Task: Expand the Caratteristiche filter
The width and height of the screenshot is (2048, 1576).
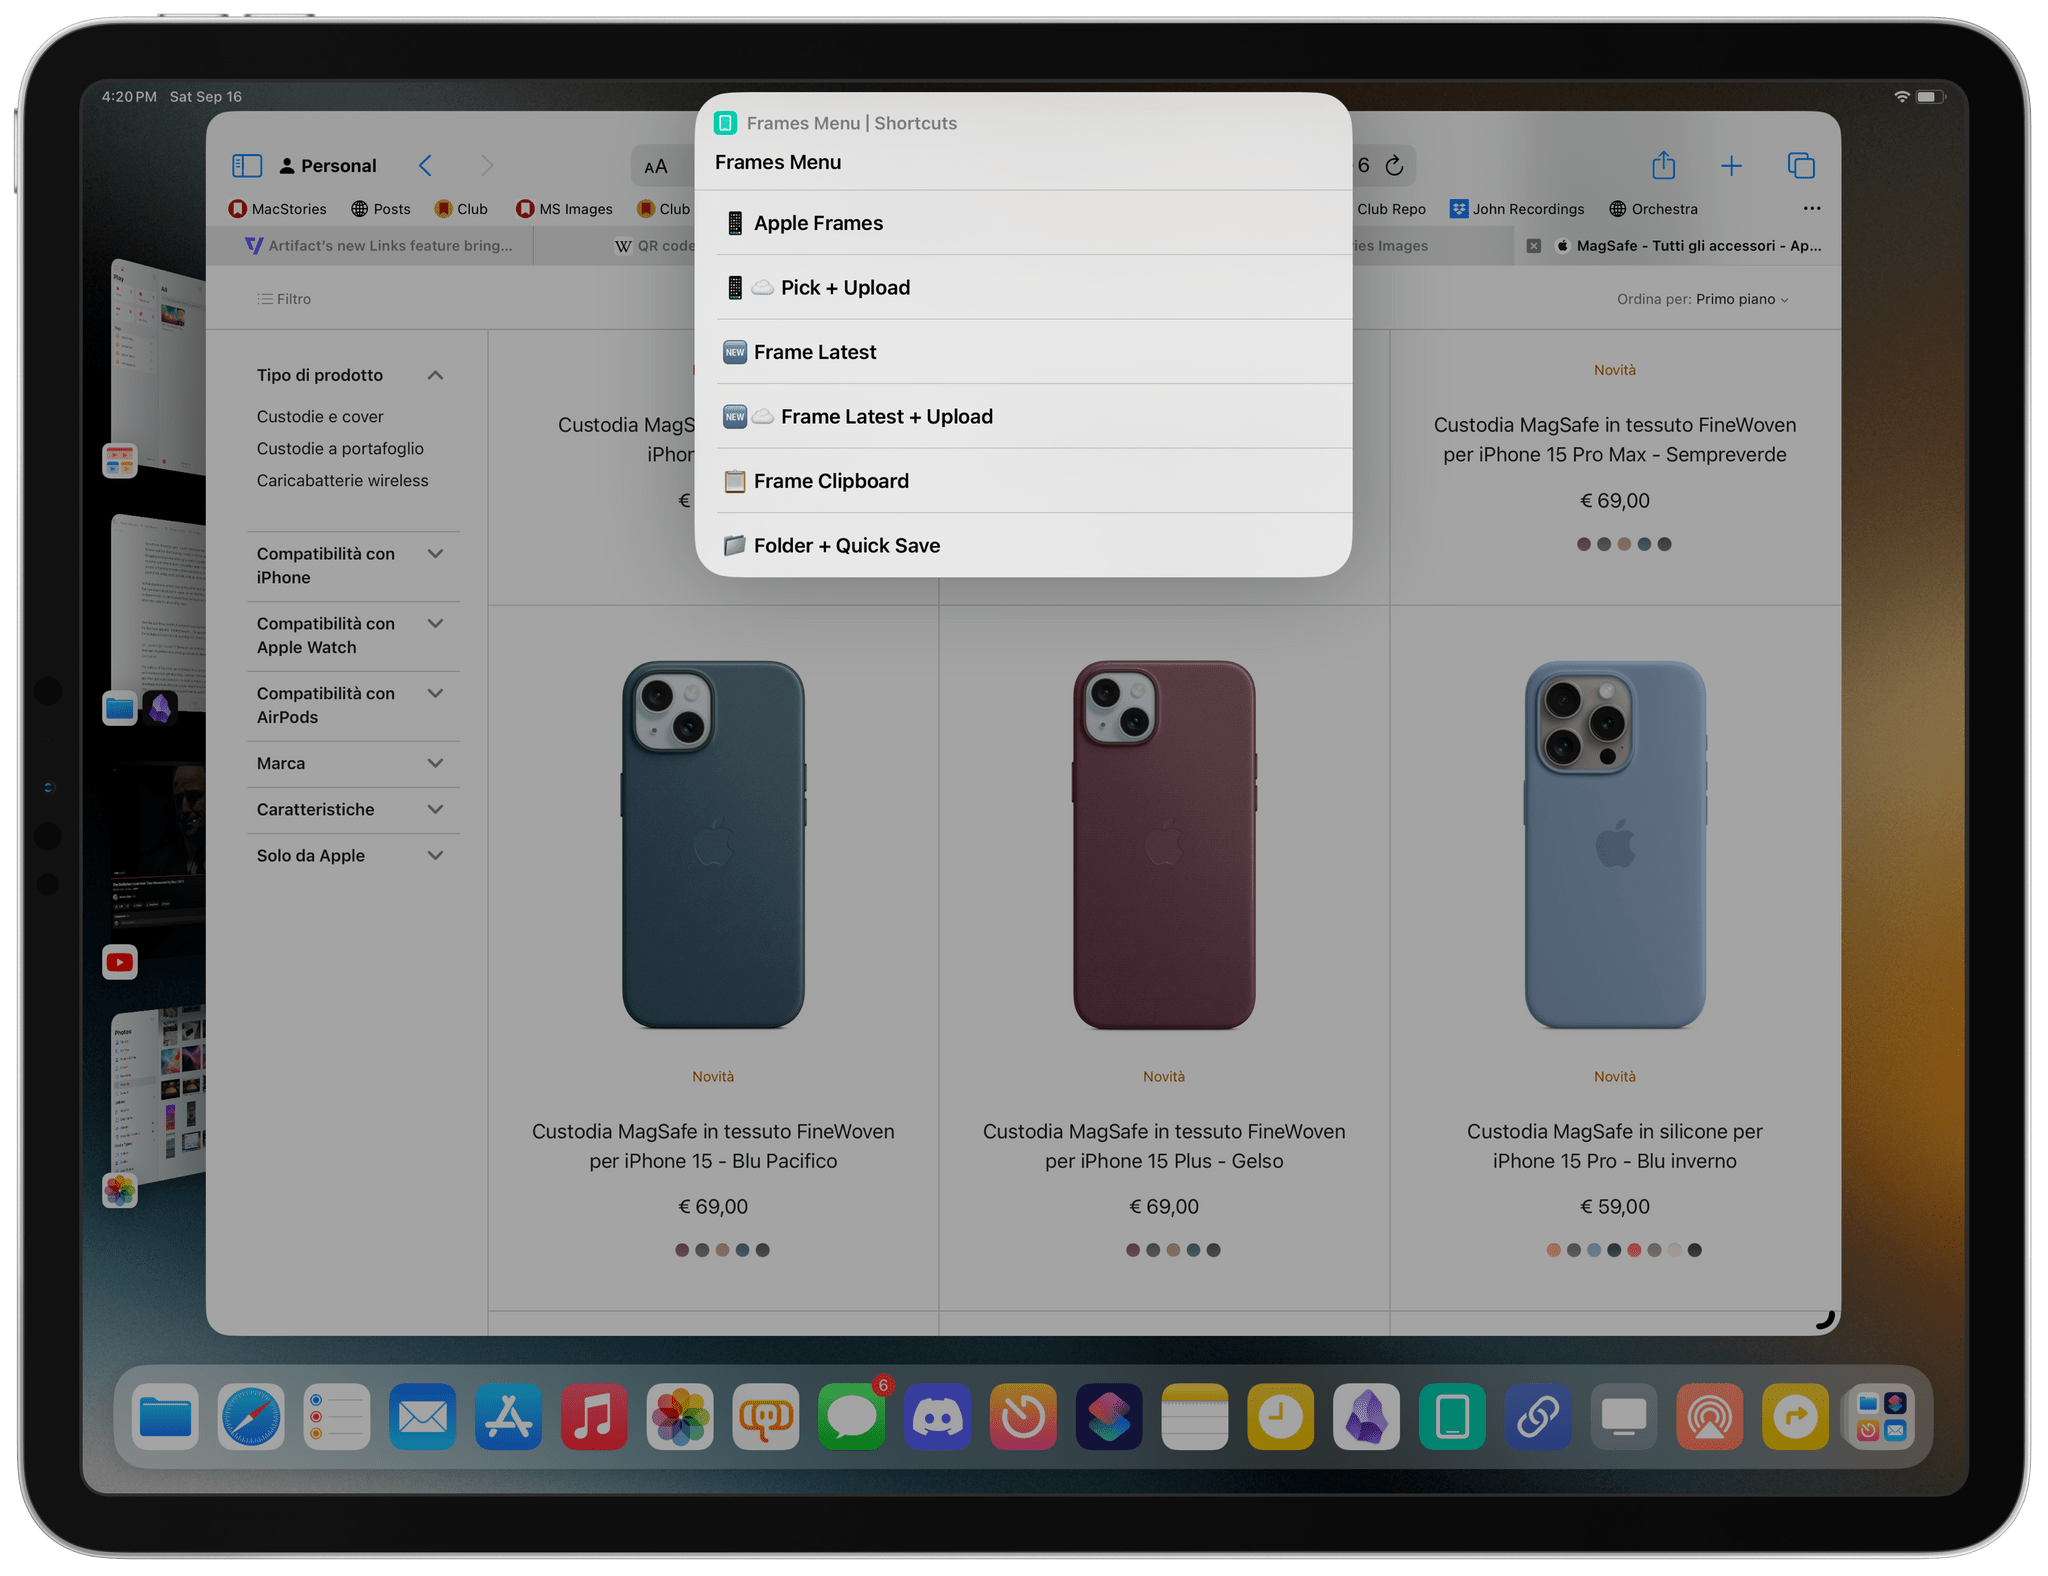Action: click(x=435, y=810)
